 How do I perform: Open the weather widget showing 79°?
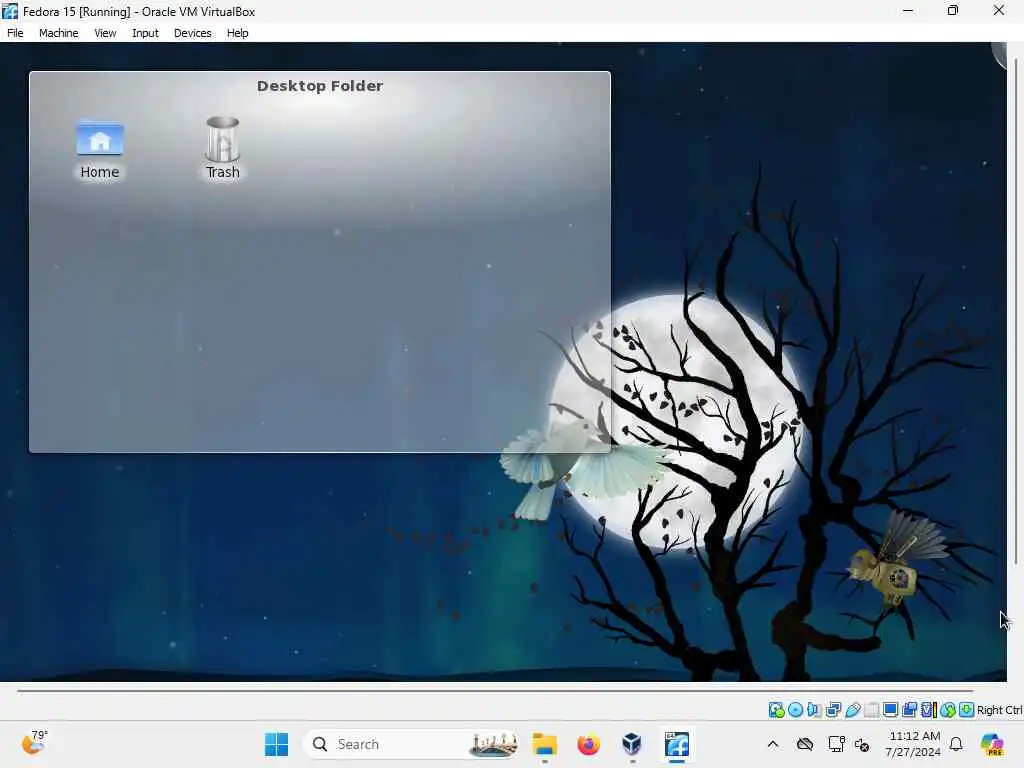pyautogui.click(x=34, y=743)
